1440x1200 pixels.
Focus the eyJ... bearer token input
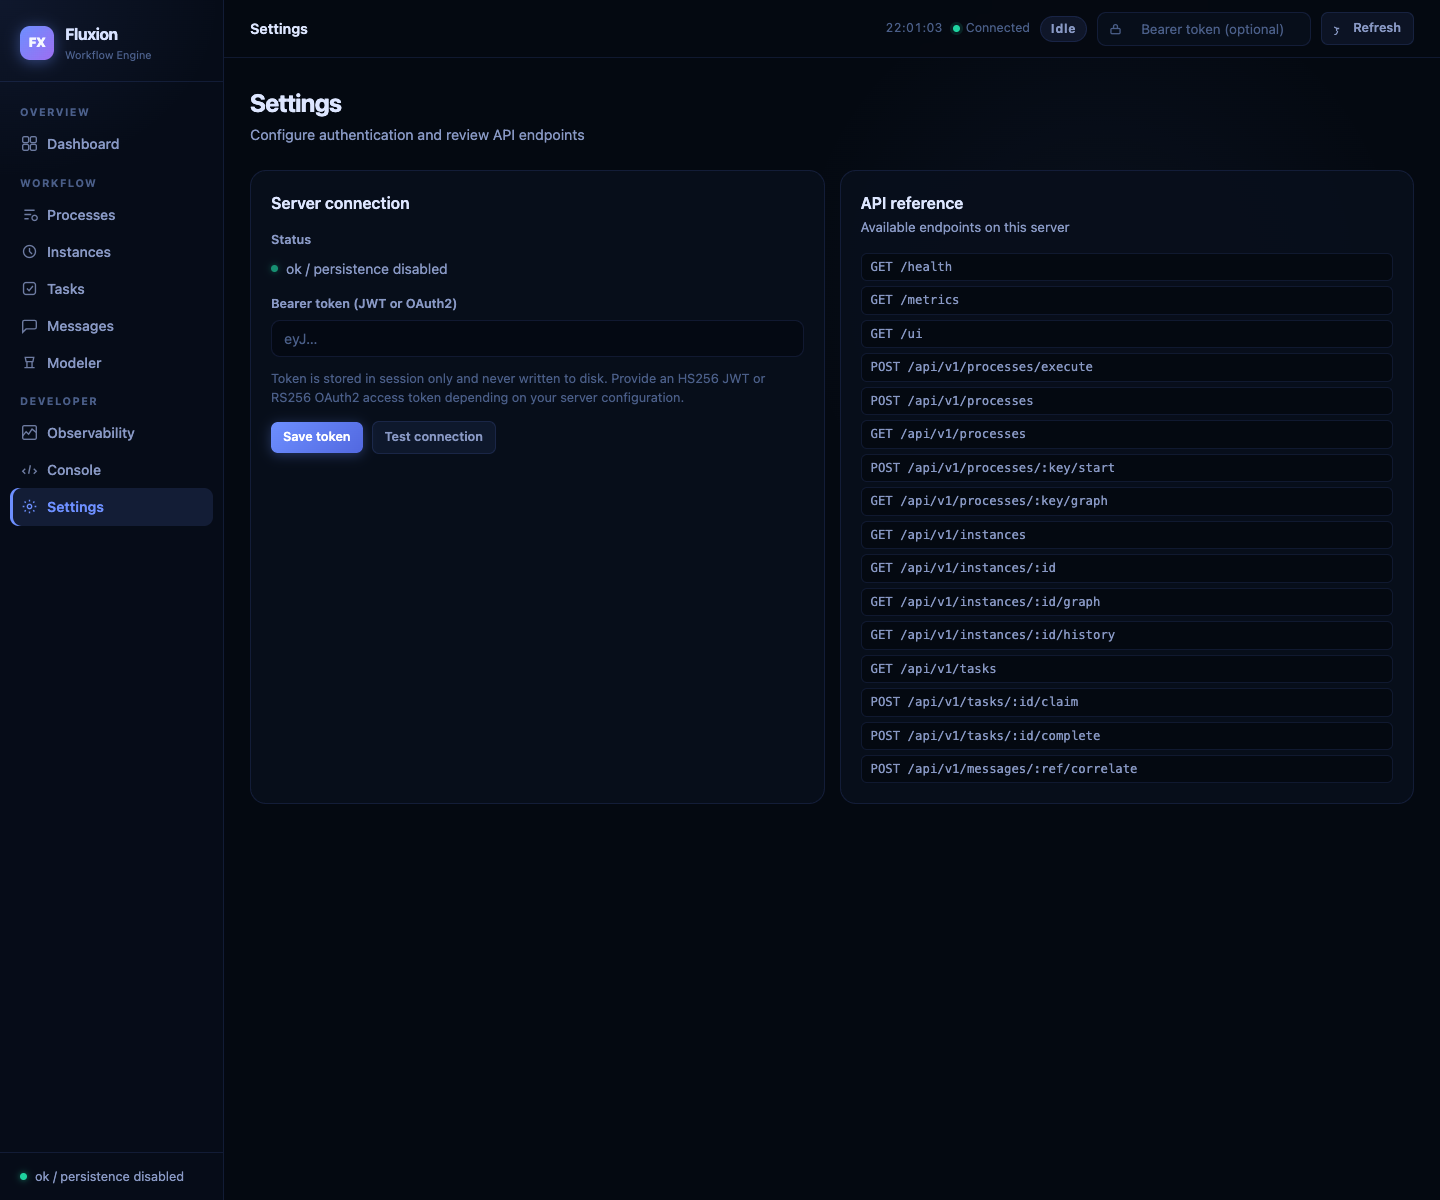537,339
